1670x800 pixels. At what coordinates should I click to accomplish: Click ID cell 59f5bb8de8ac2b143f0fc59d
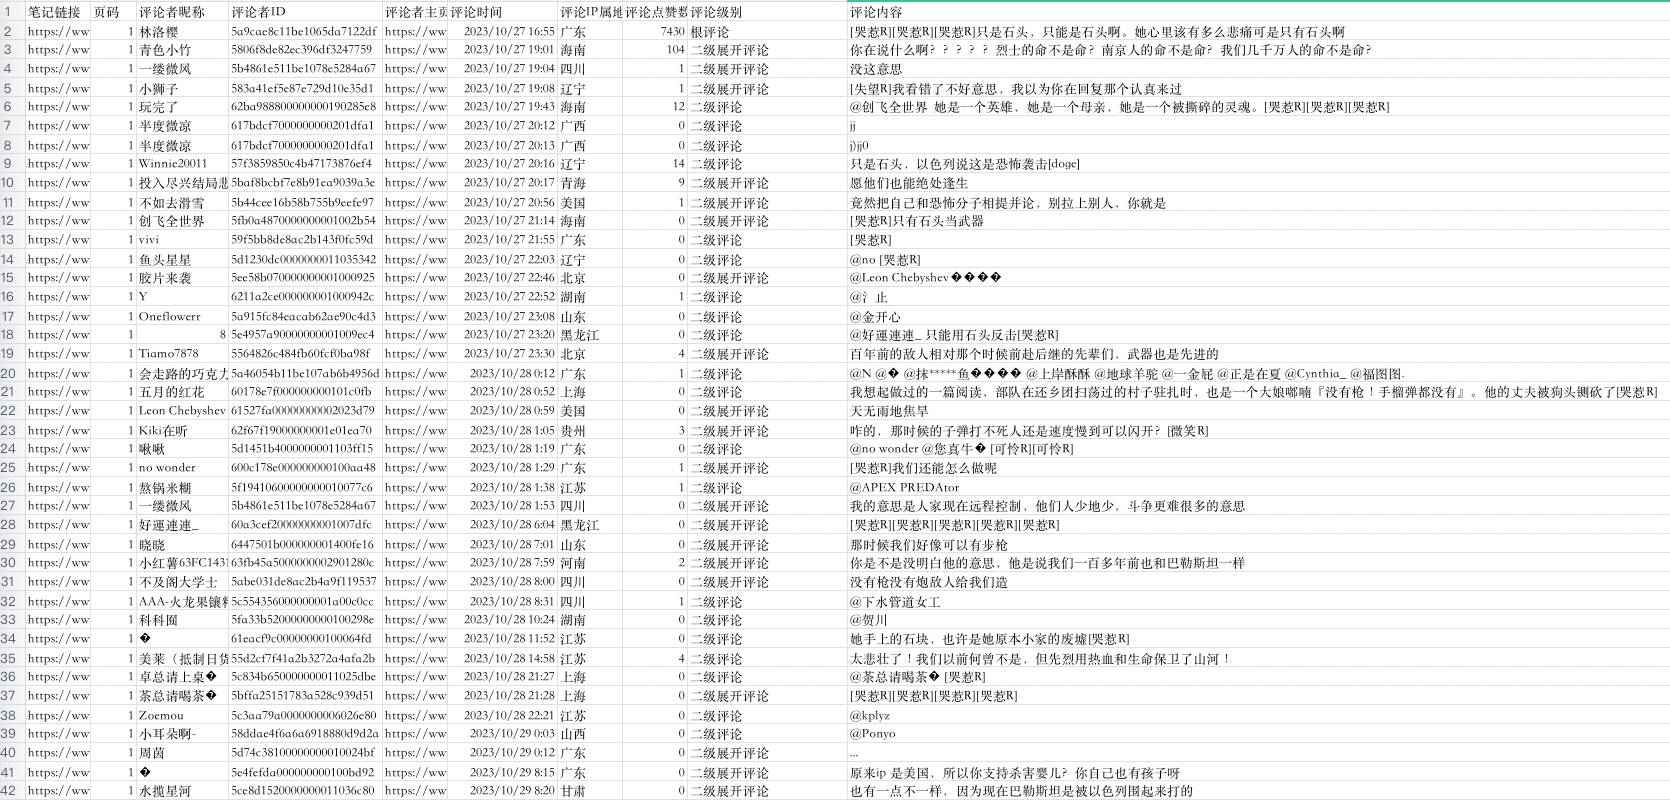point(305,240)
